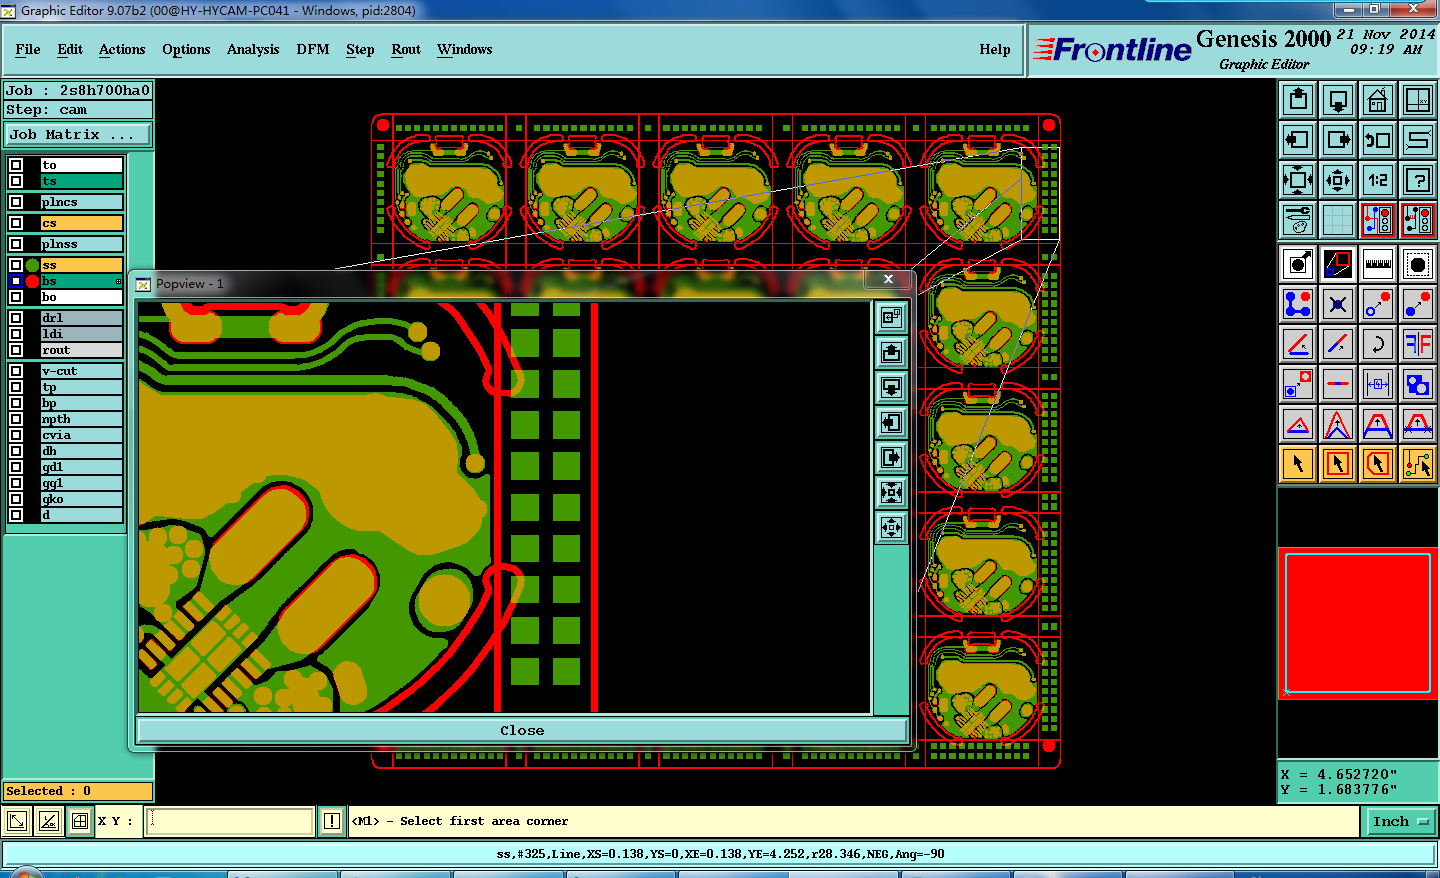Open the DFM menu
1440x878 pixels.
coord(313,49)
